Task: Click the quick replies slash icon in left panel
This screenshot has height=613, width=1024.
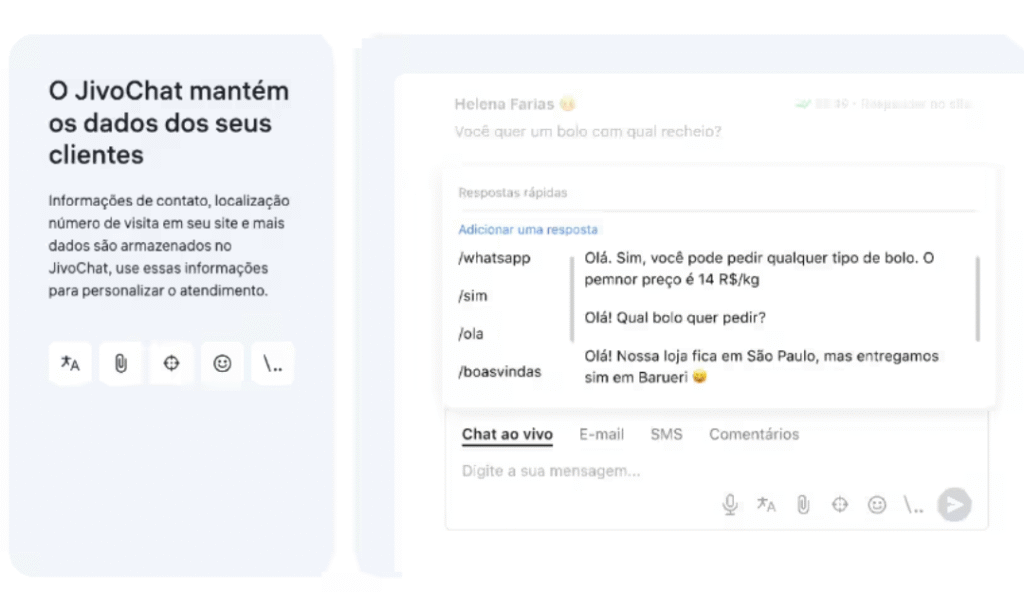Action: click(x=272, y=363)
